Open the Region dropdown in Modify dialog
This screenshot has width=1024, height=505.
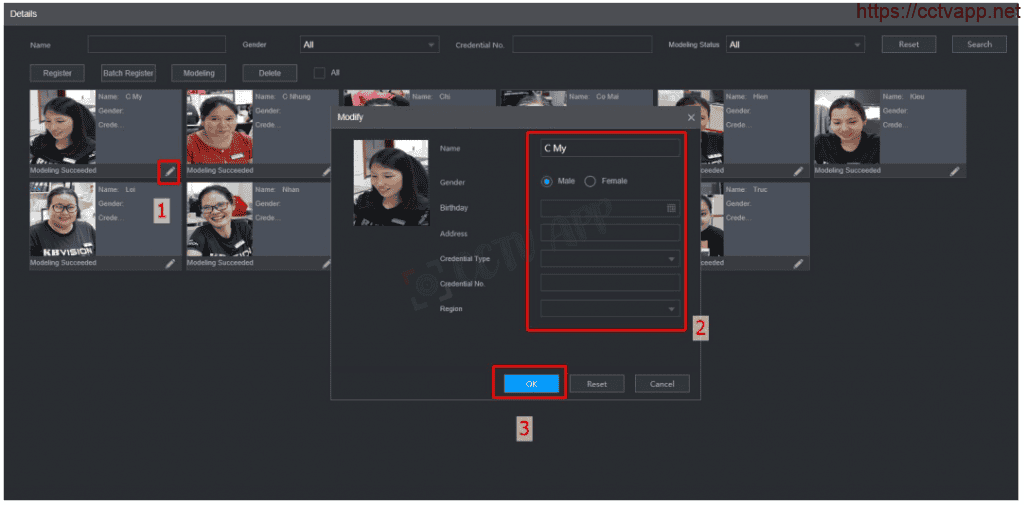pyautogui.click(x=610, y=310)
